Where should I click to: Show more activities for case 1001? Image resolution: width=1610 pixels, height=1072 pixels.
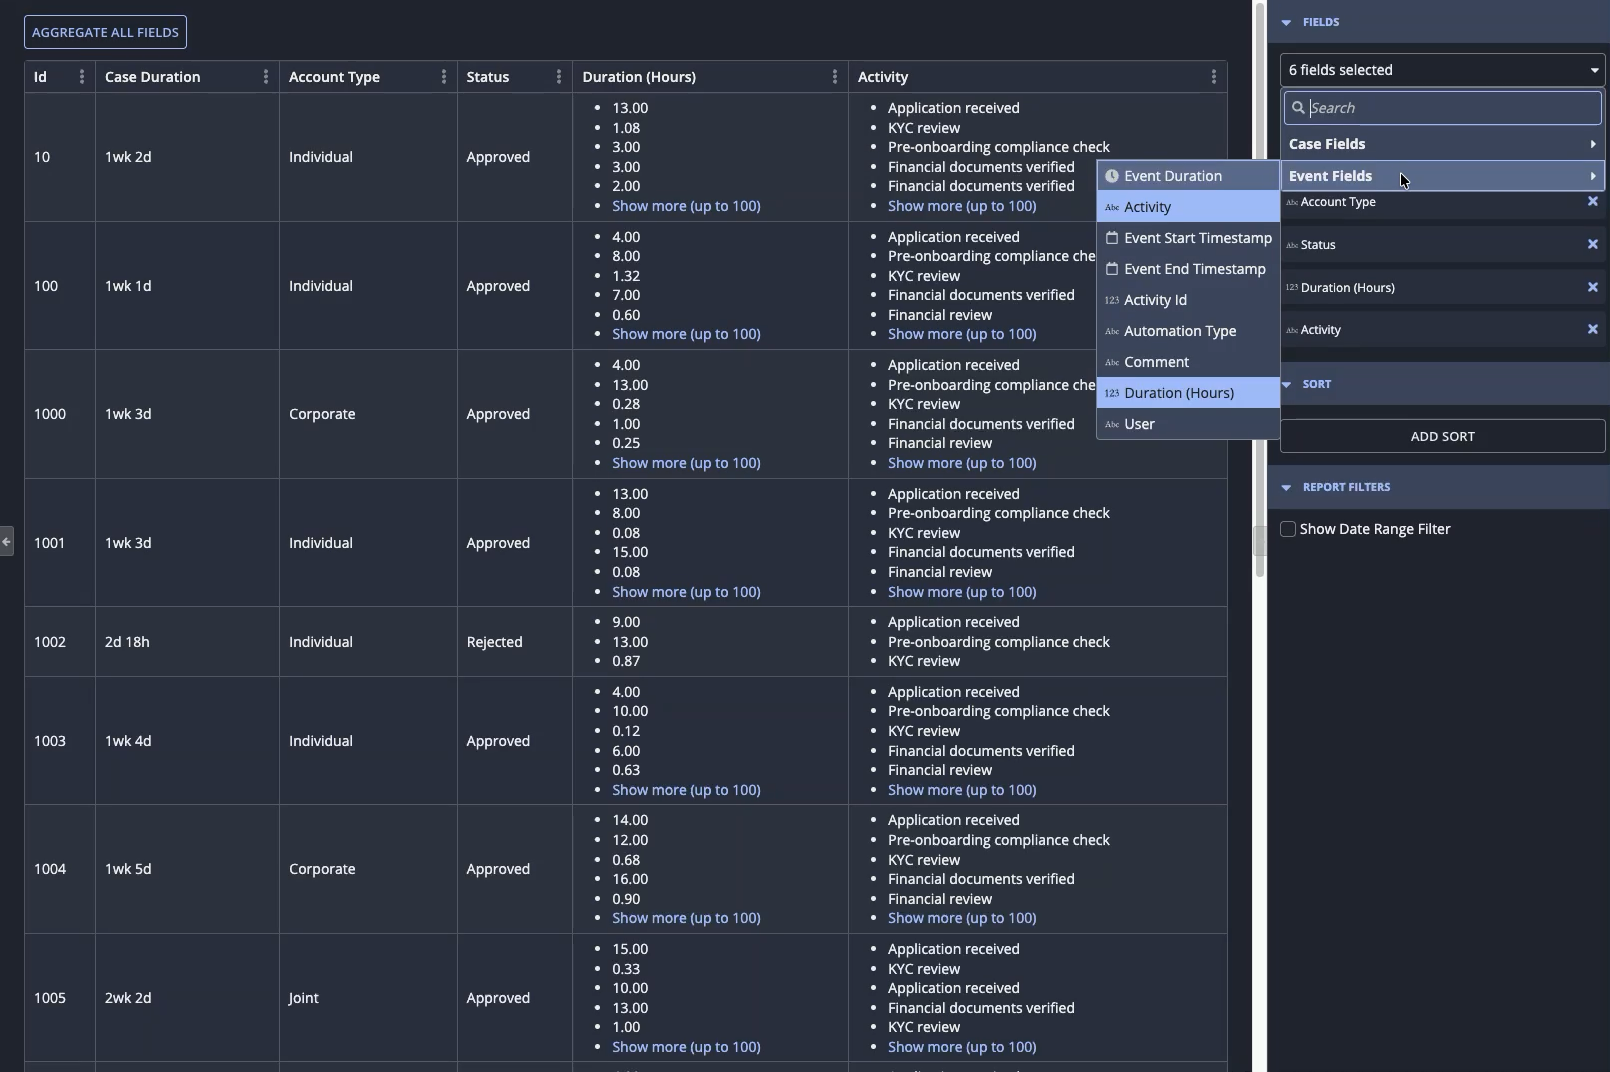coord(962,592)
